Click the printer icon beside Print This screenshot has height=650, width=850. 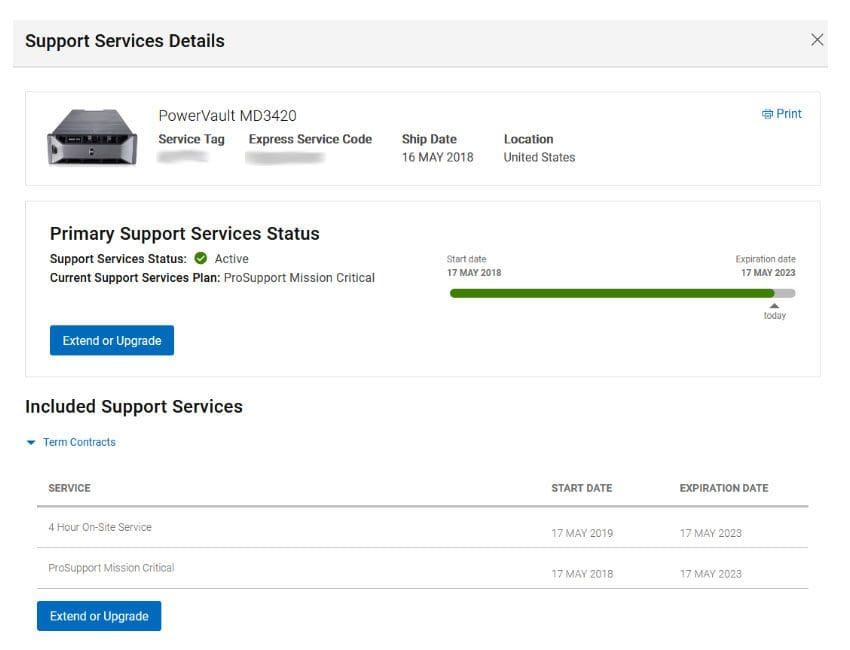(x=767, y=114)
